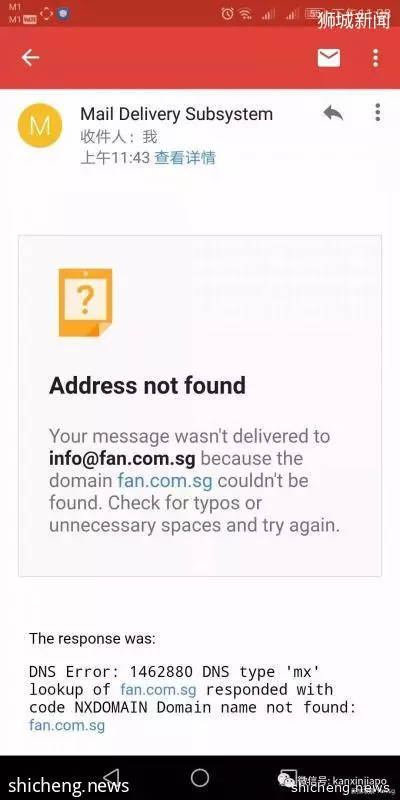Tap Android home circle button
The width and height of the screenshot is (400, 800).
(x=200, y=778)
